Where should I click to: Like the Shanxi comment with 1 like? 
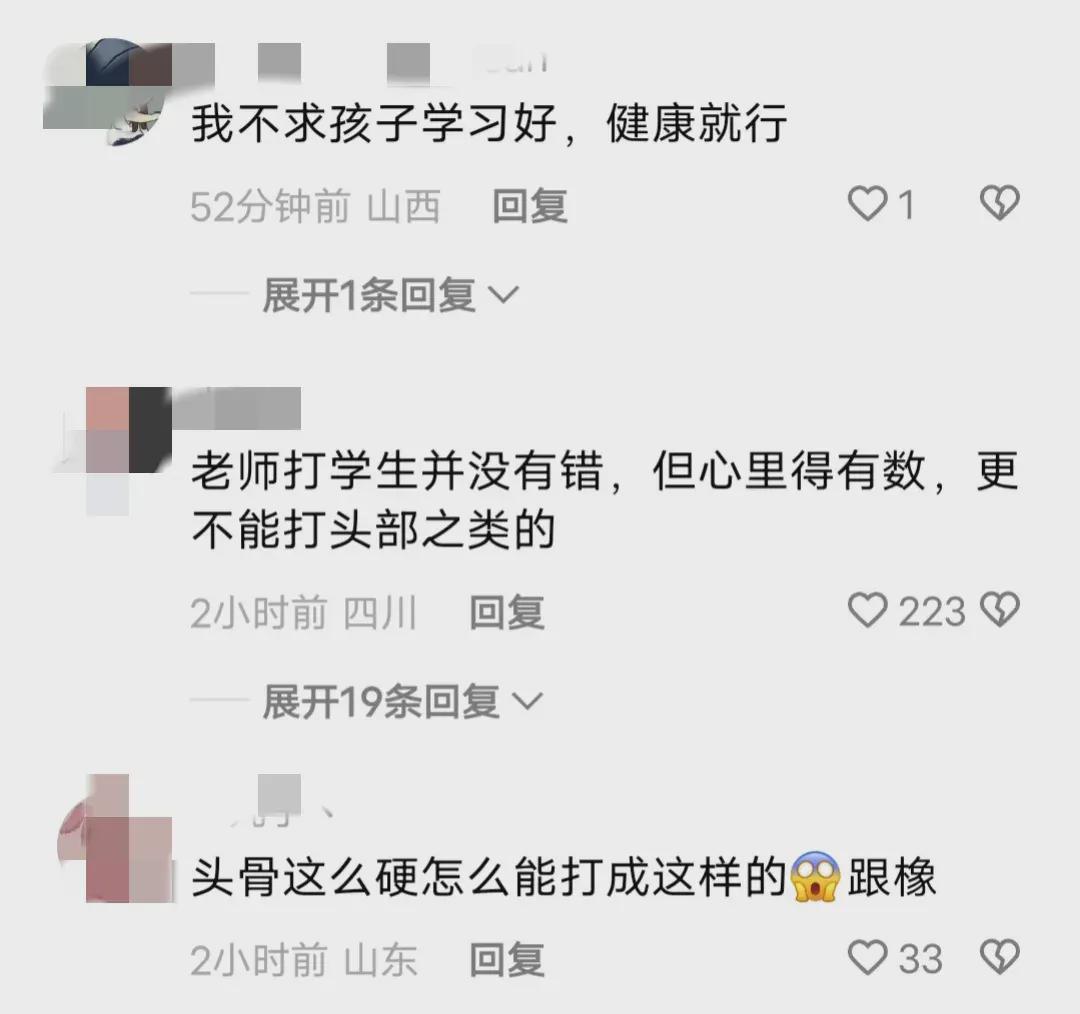pos(866,204)
